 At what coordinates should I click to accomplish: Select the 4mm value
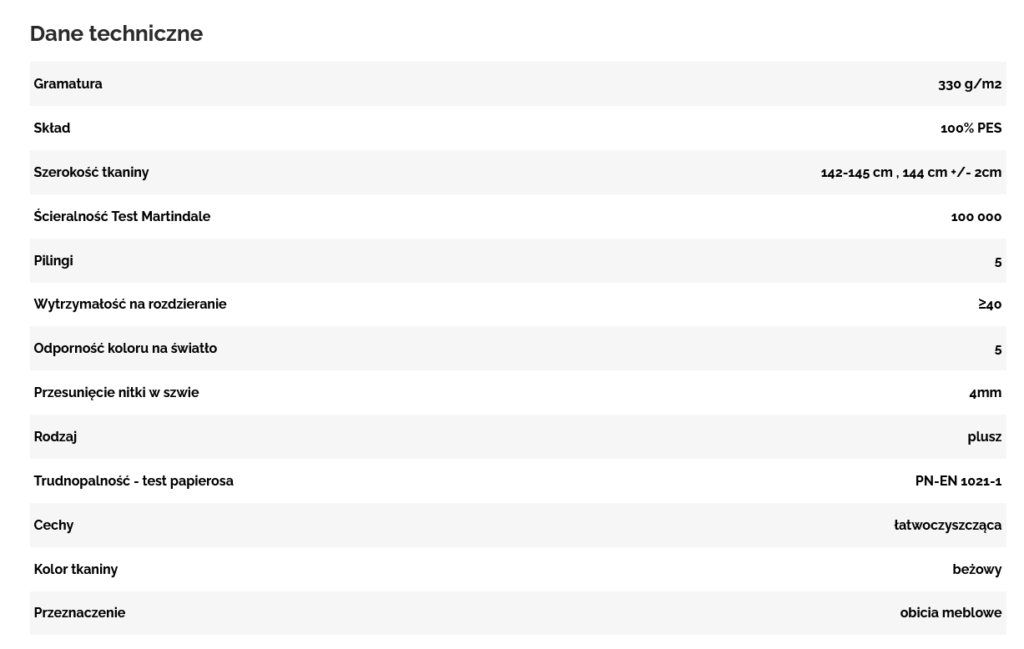click(985, 393)
